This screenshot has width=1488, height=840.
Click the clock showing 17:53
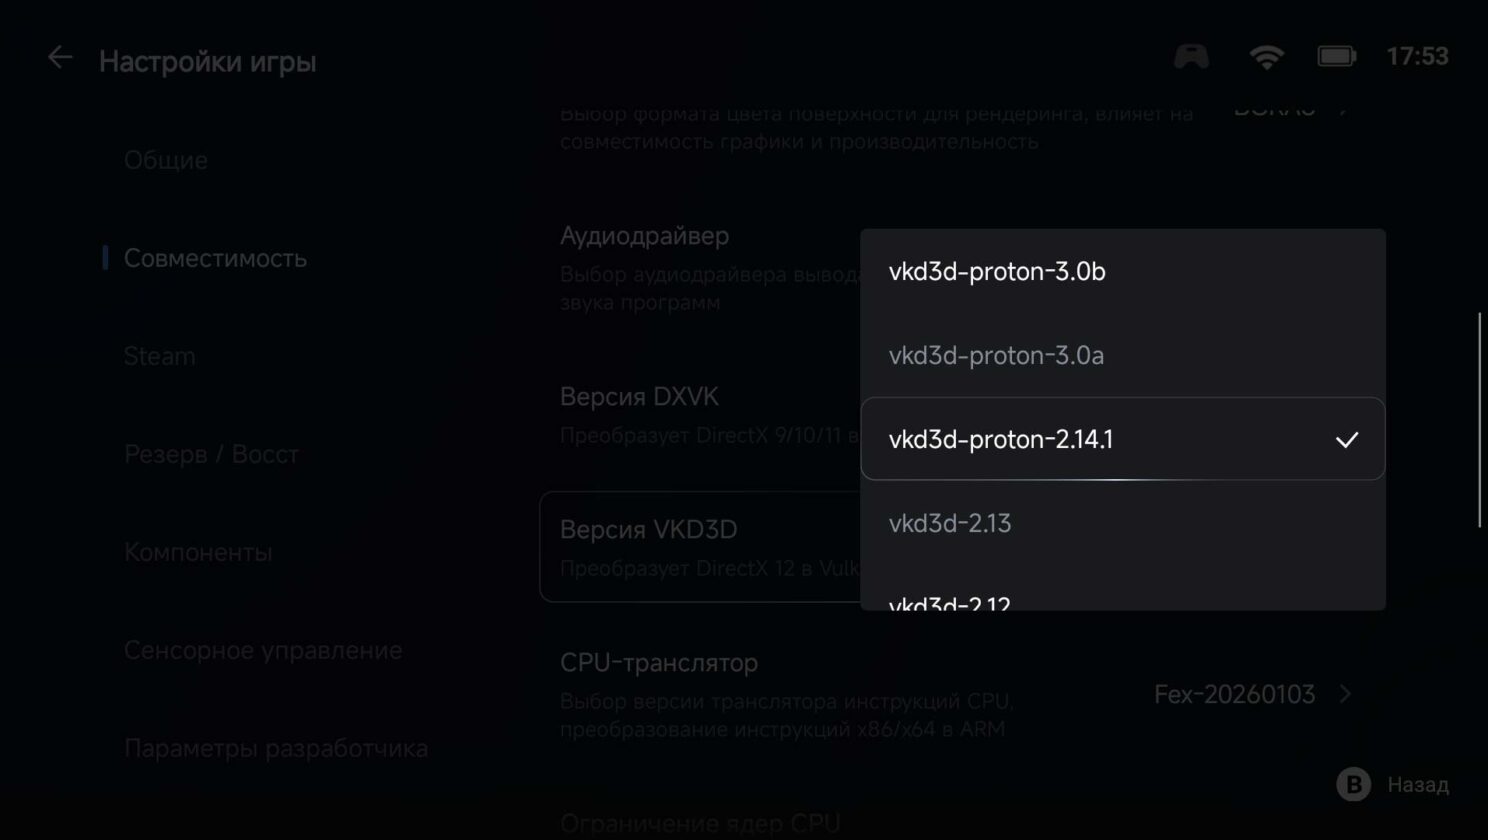click(1417, 57)
